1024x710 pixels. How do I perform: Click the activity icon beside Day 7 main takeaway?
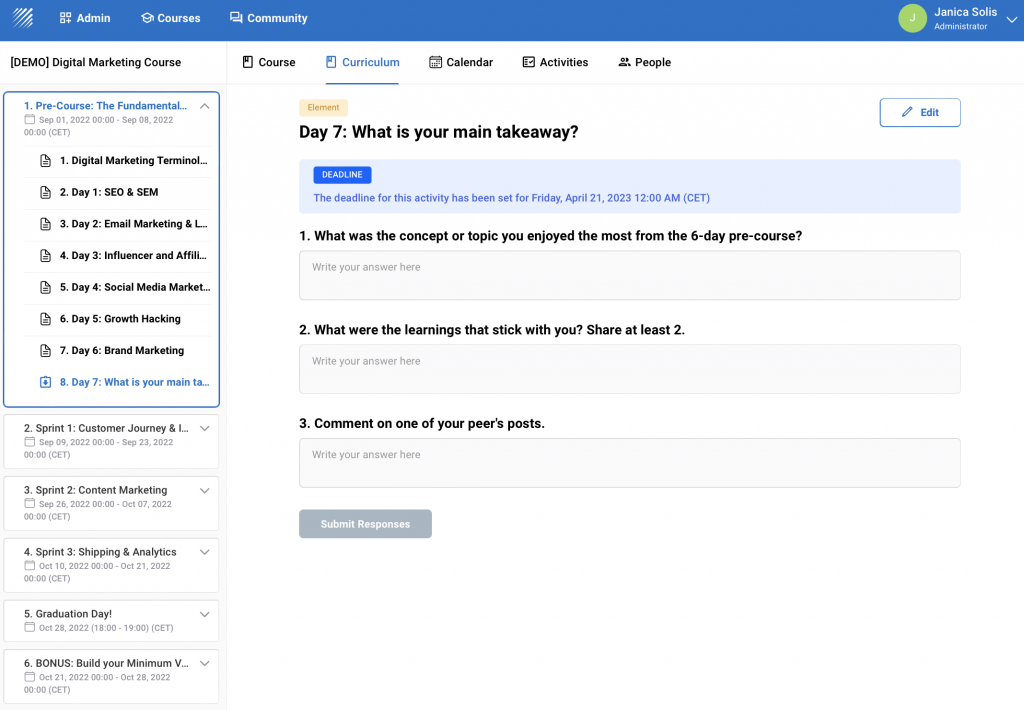(x=45, y=382)
